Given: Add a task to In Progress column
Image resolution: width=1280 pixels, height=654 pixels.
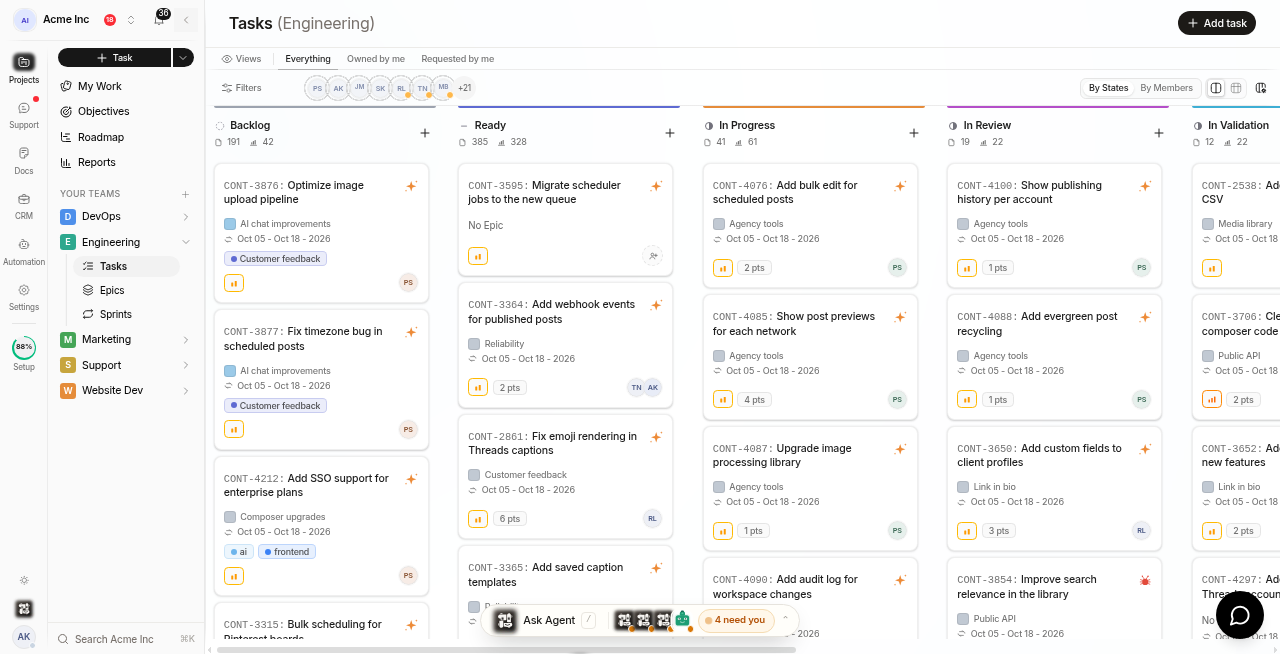Looking at the screenshot, I should click(914, 133).
